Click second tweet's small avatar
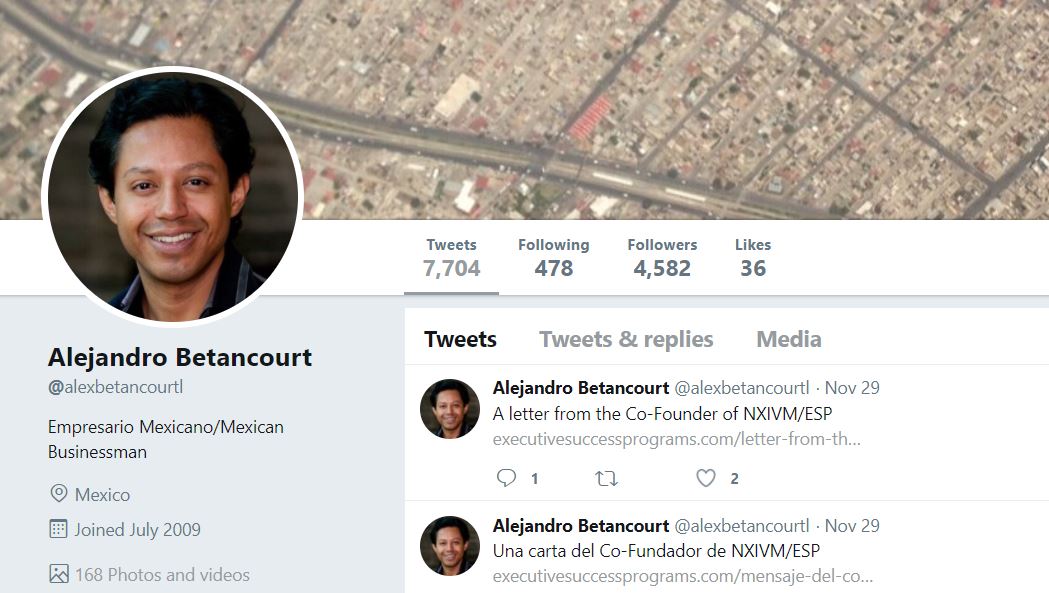 450,546
